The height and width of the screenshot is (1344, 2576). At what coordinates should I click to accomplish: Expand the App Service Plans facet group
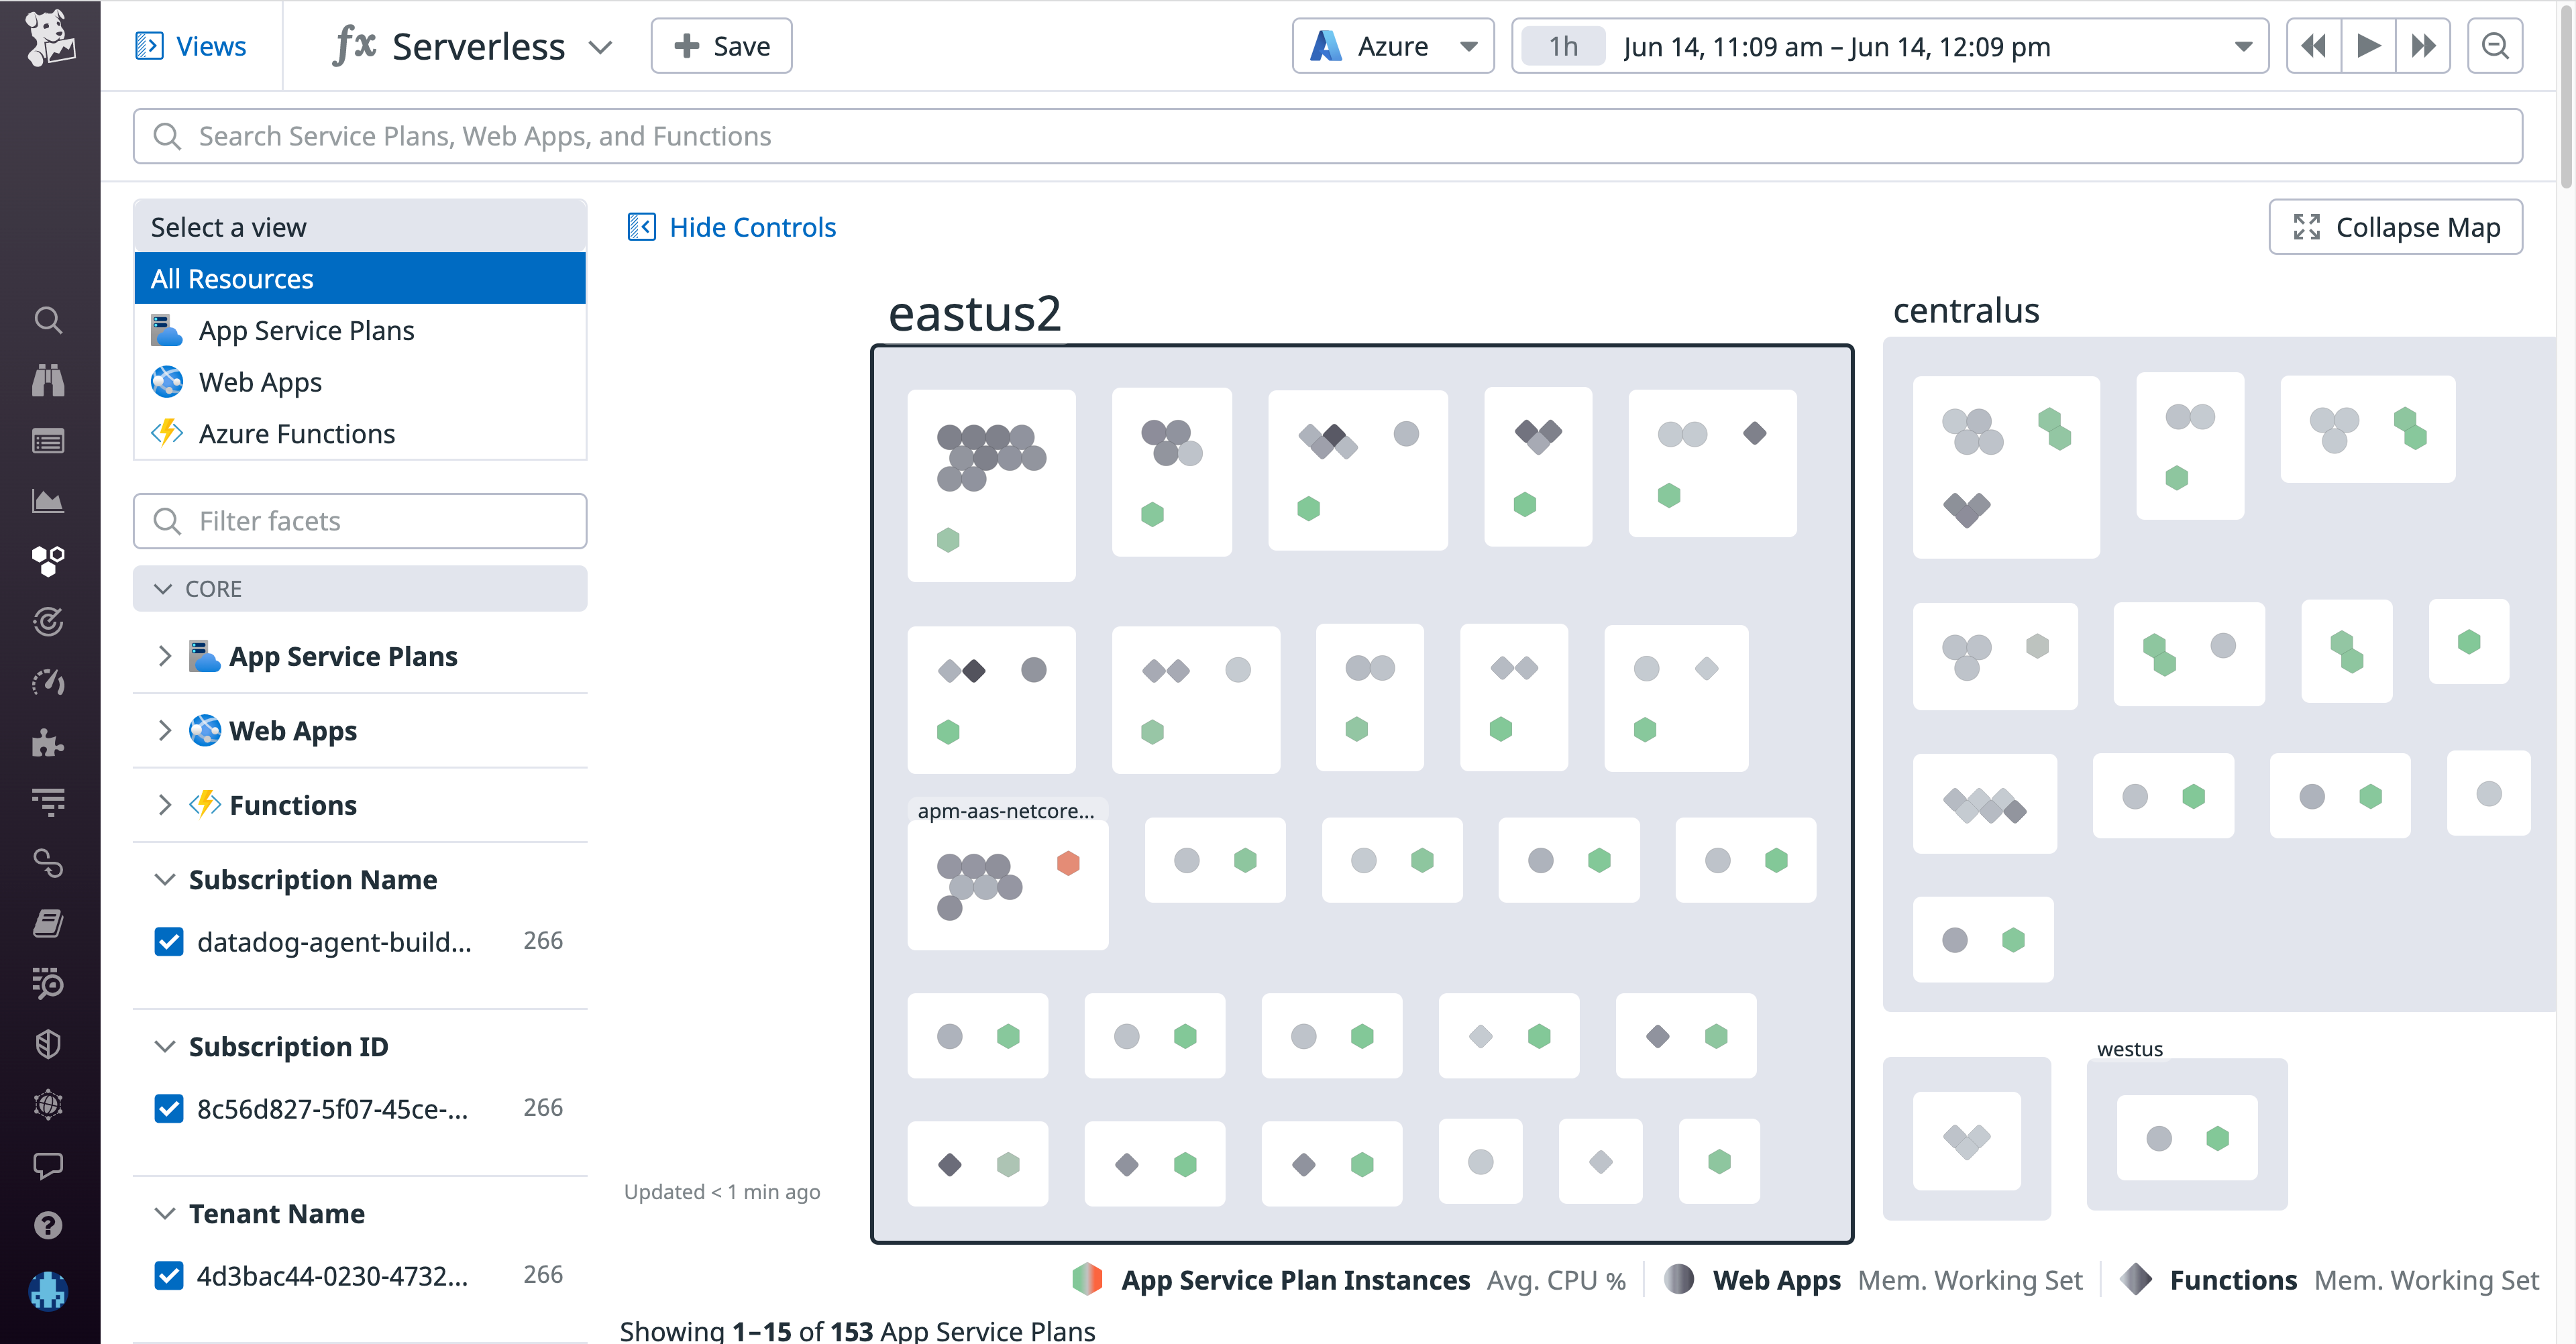165,656
